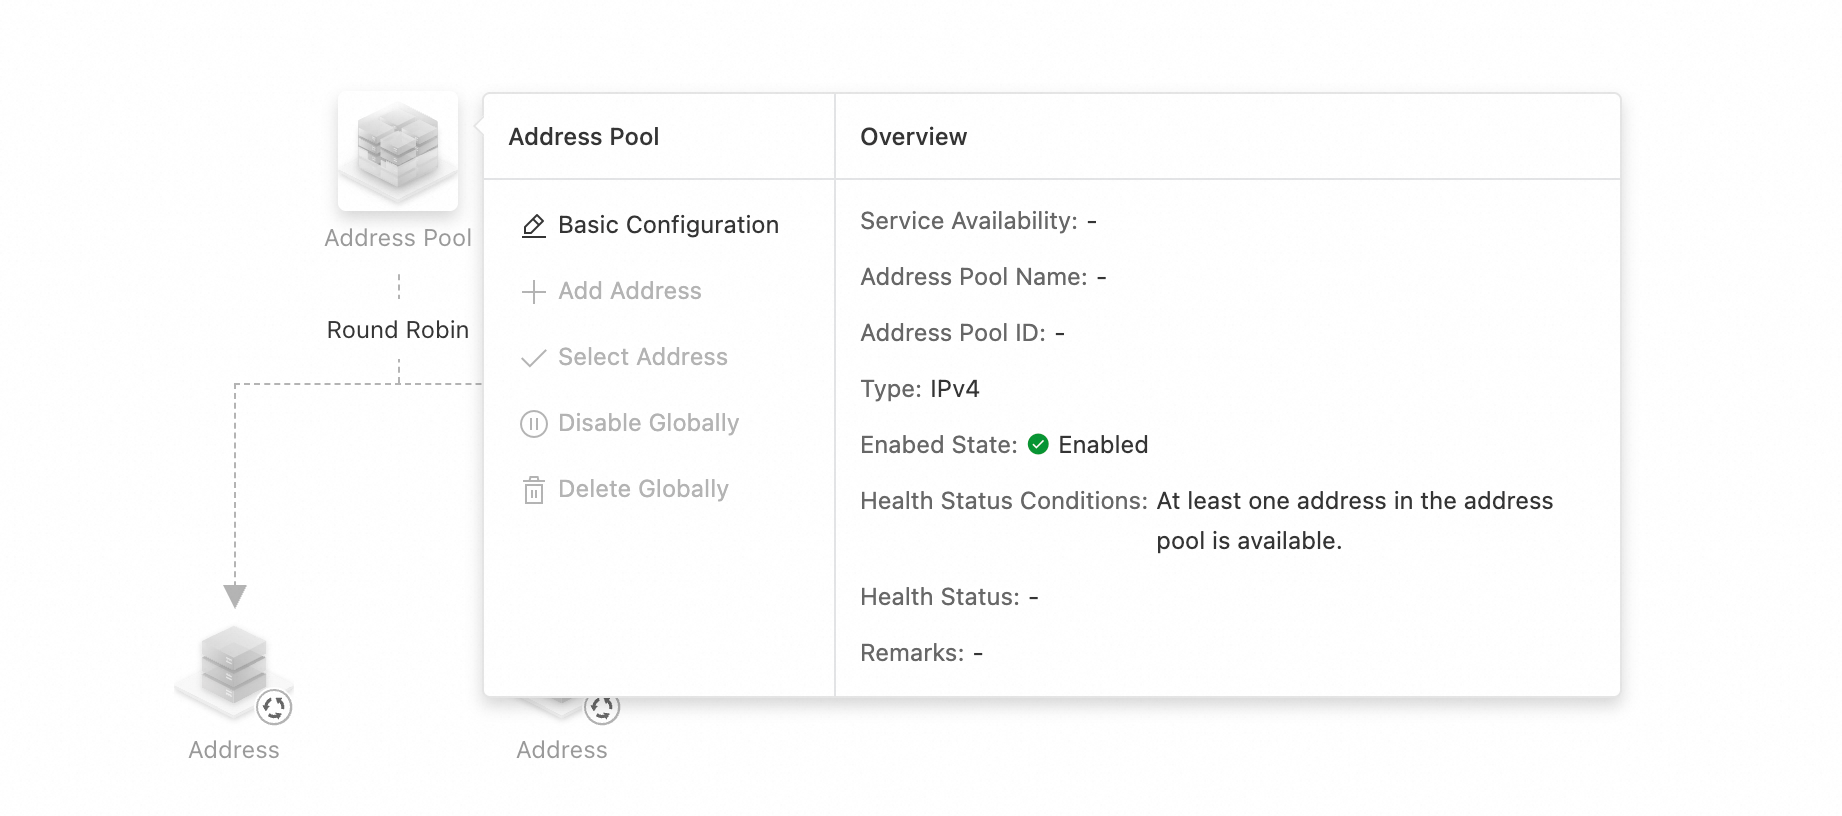Click the refresh badge on the right Address node
The height and width of the screenshot is (816, 1842).
pyautogui.click(x=602, y=708)
